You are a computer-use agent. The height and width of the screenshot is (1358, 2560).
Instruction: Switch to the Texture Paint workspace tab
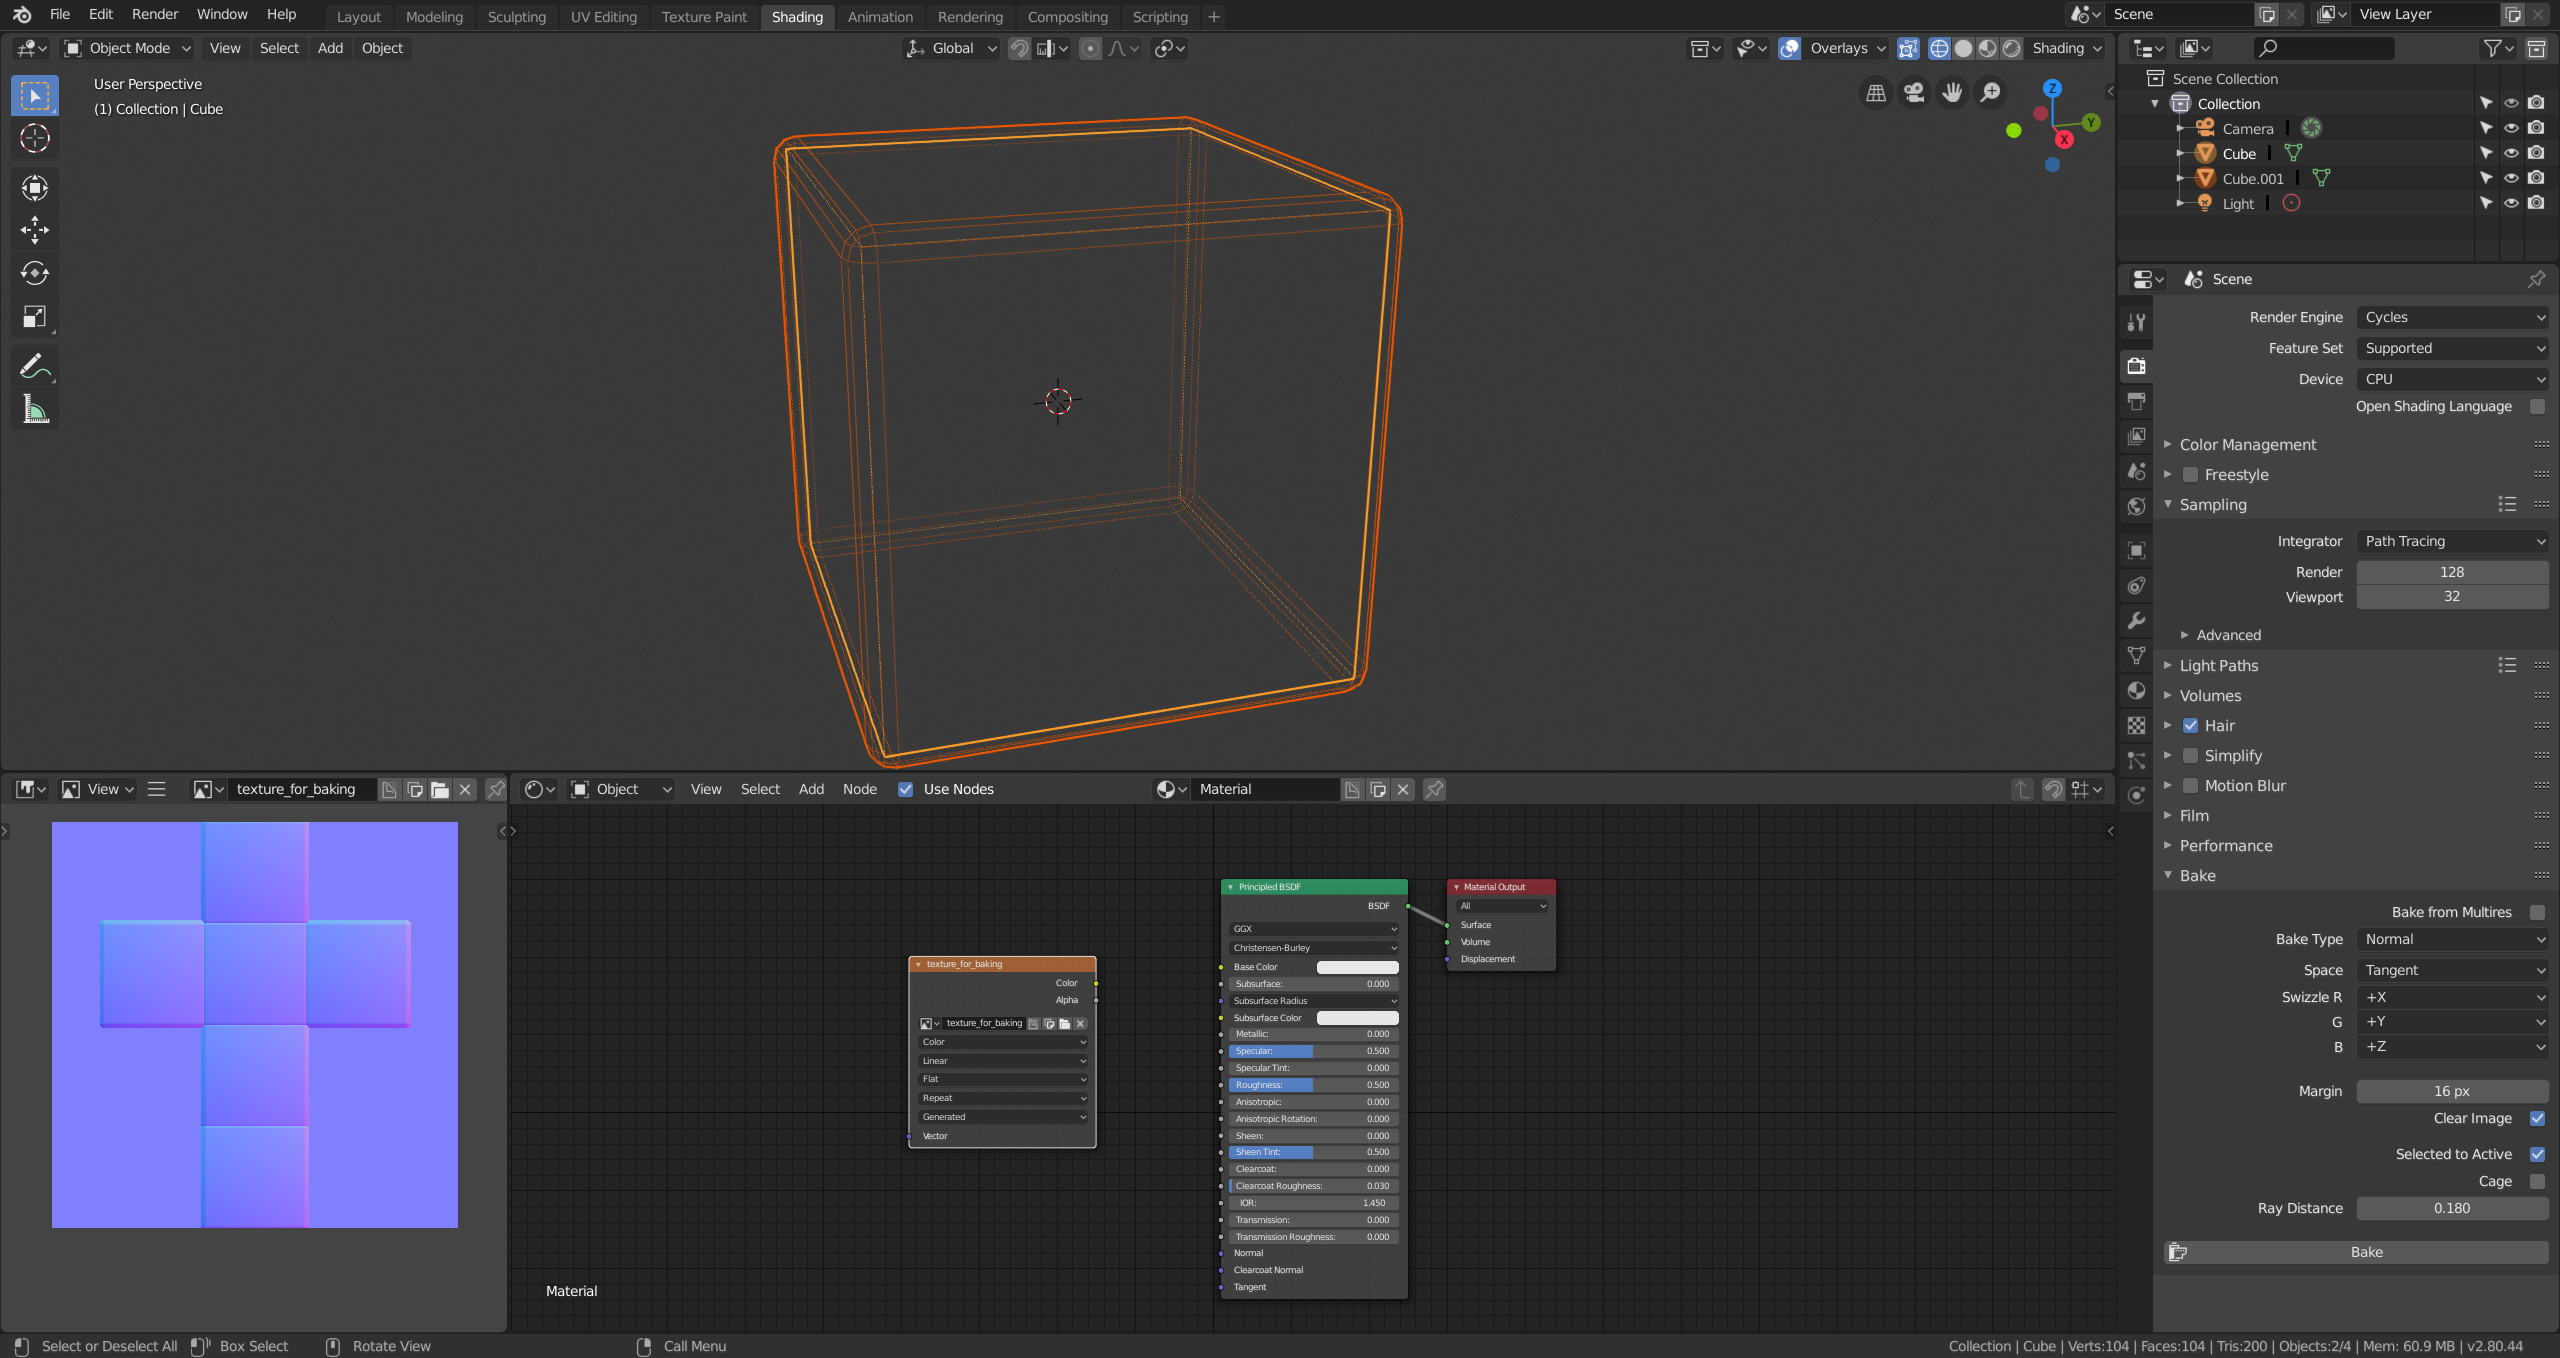(x=704, y=16)
